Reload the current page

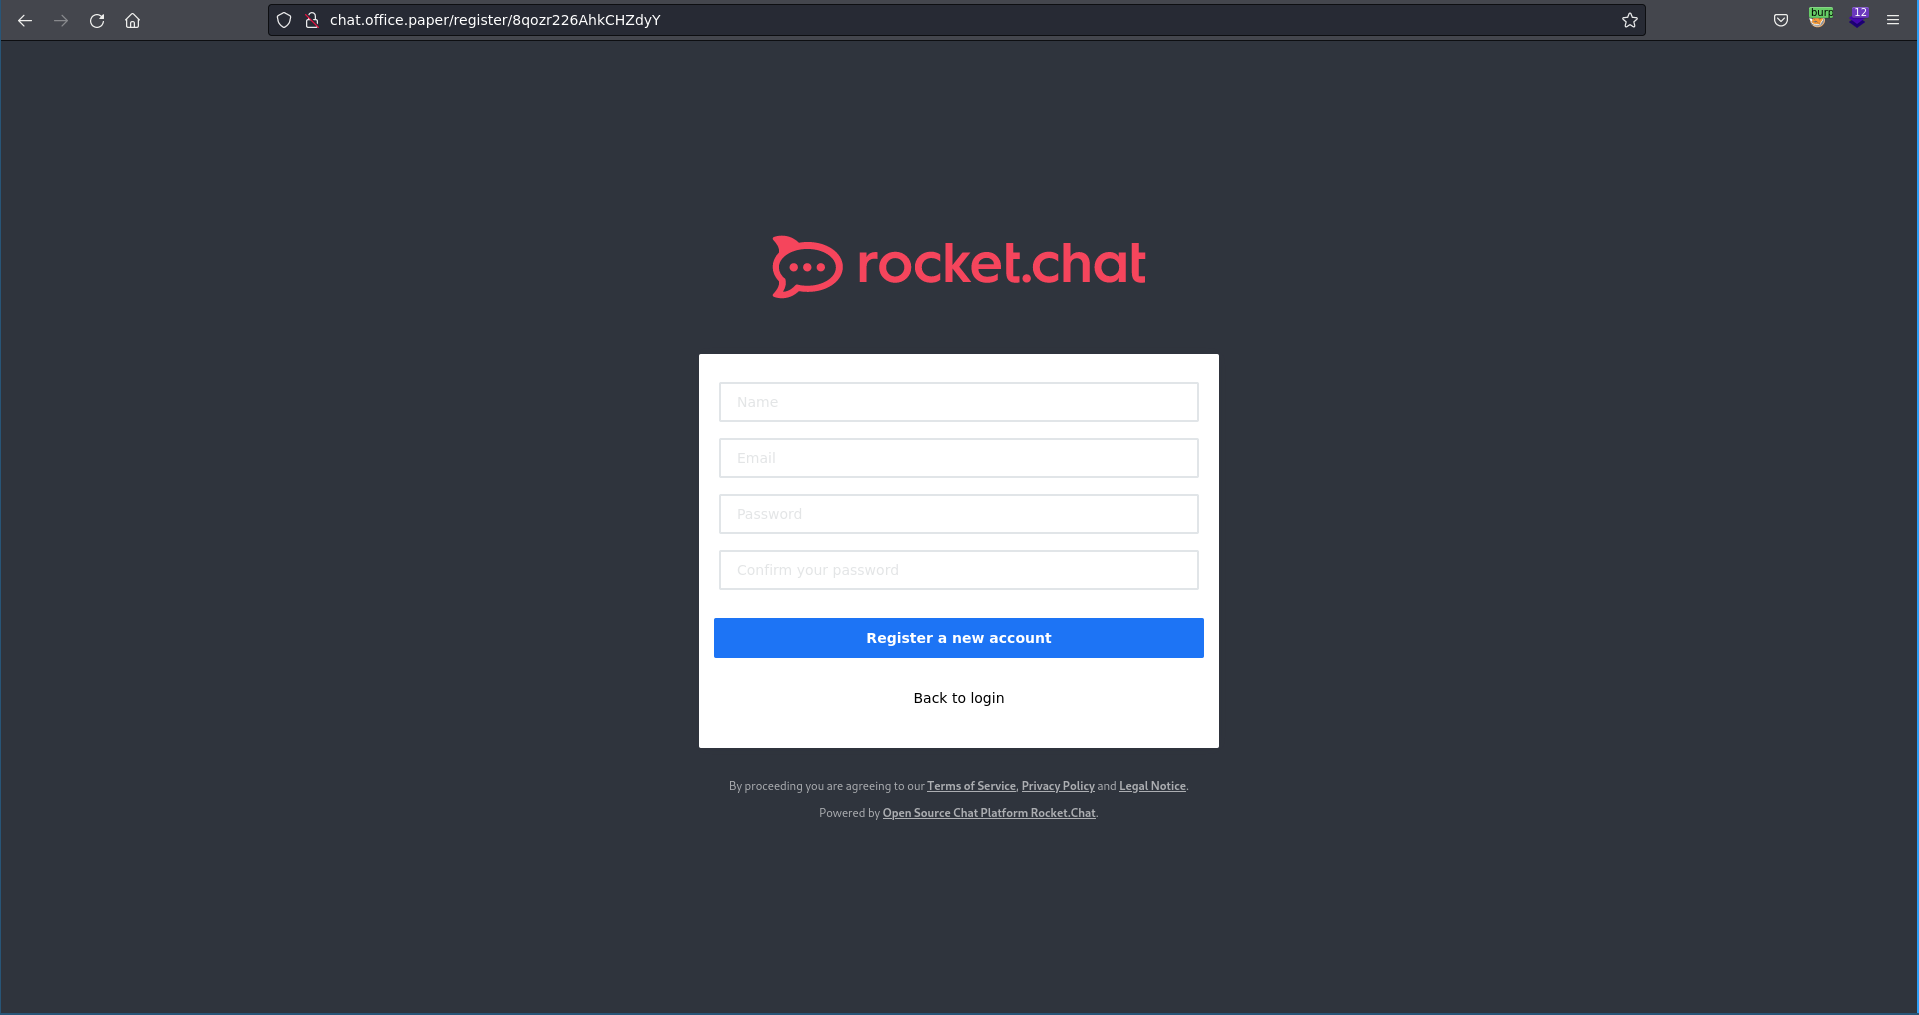tap(97, 20)
